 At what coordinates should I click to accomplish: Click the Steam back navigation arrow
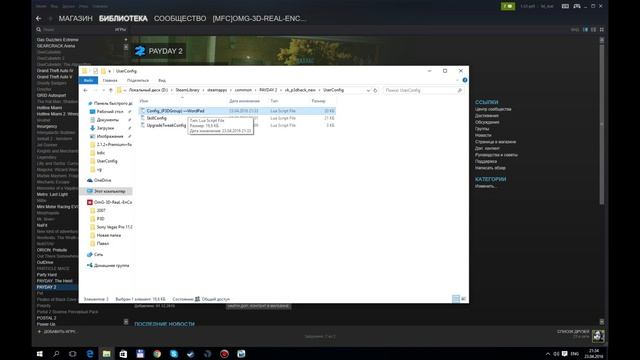39,18
